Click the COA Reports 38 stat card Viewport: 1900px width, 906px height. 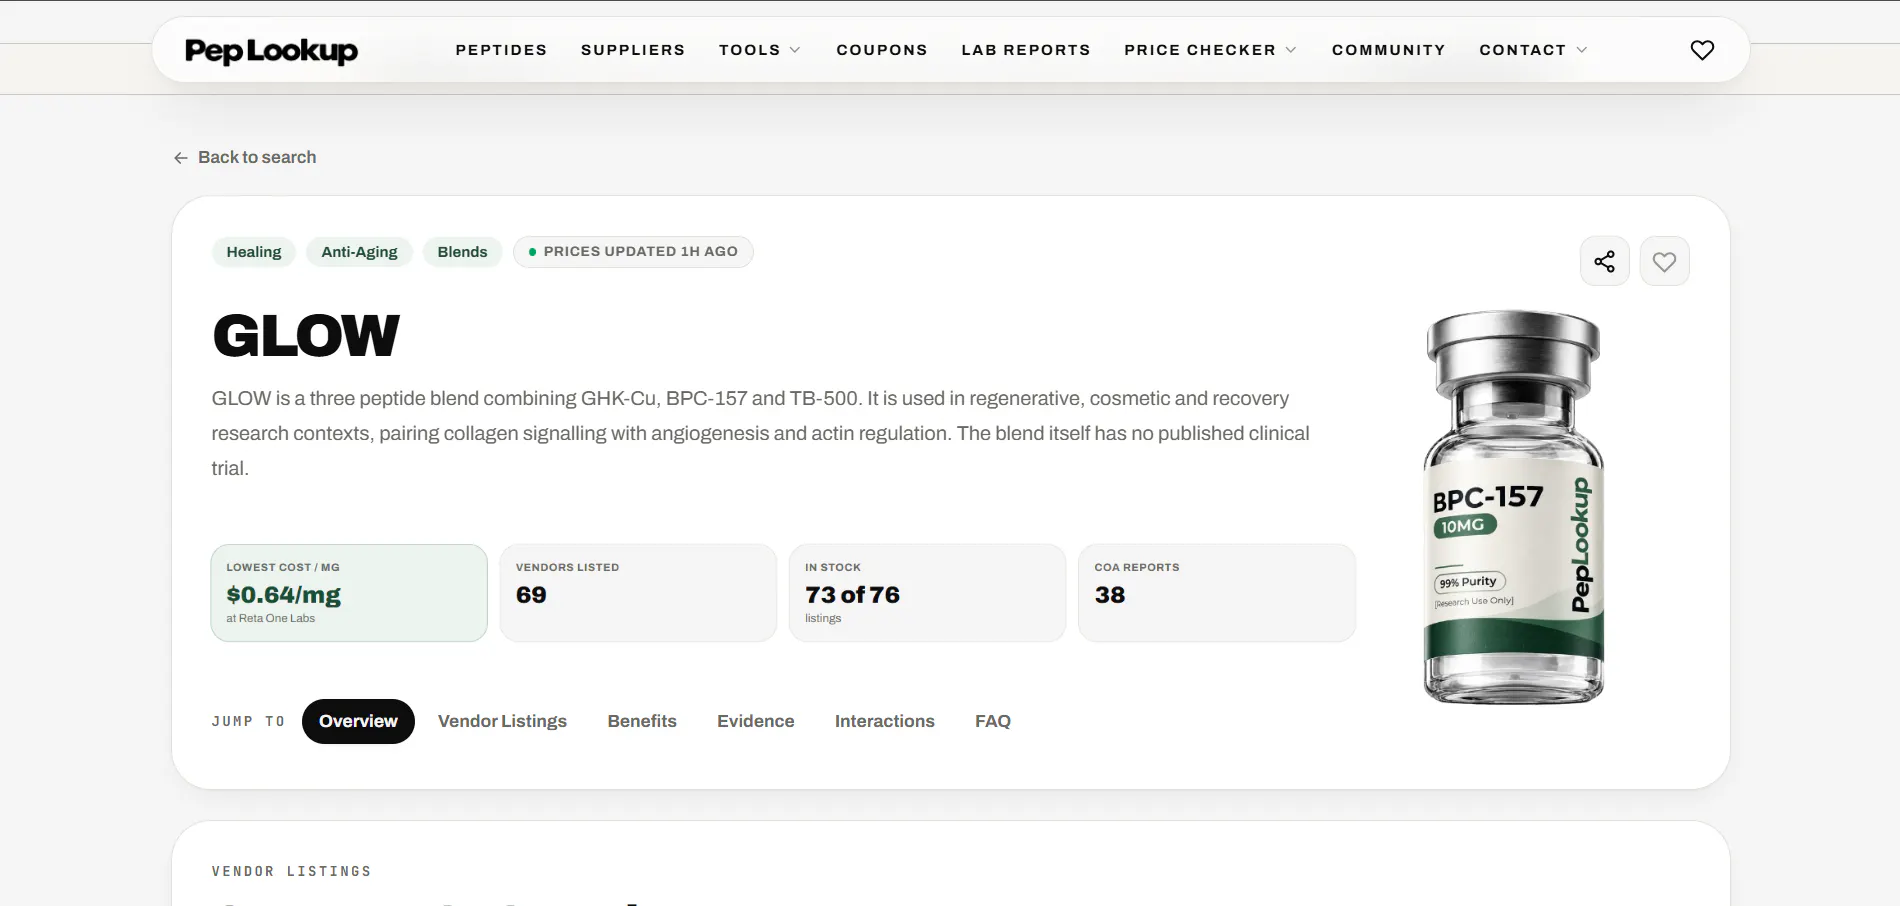(1217, 593)
